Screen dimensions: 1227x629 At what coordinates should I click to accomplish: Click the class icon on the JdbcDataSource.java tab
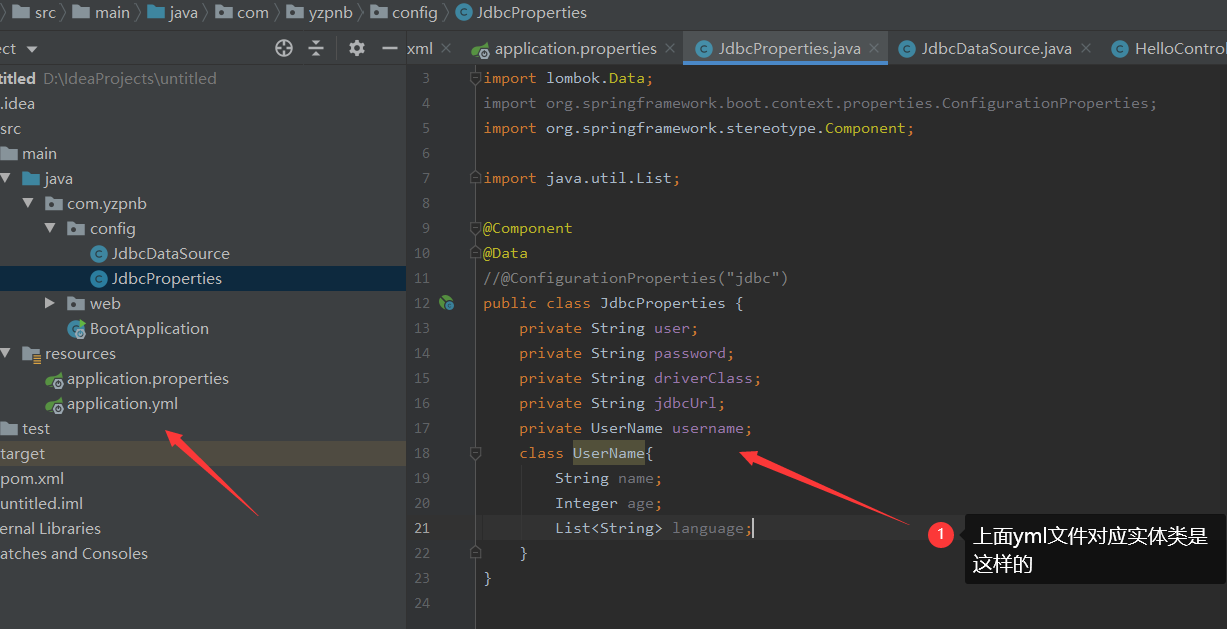(907, 49)
